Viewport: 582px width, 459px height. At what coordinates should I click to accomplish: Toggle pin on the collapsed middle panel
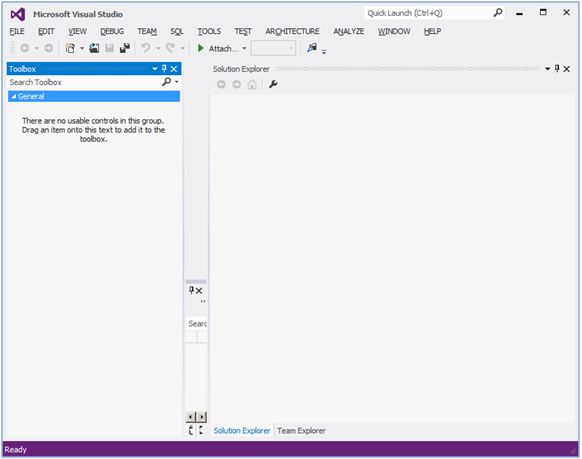point(191,290)
